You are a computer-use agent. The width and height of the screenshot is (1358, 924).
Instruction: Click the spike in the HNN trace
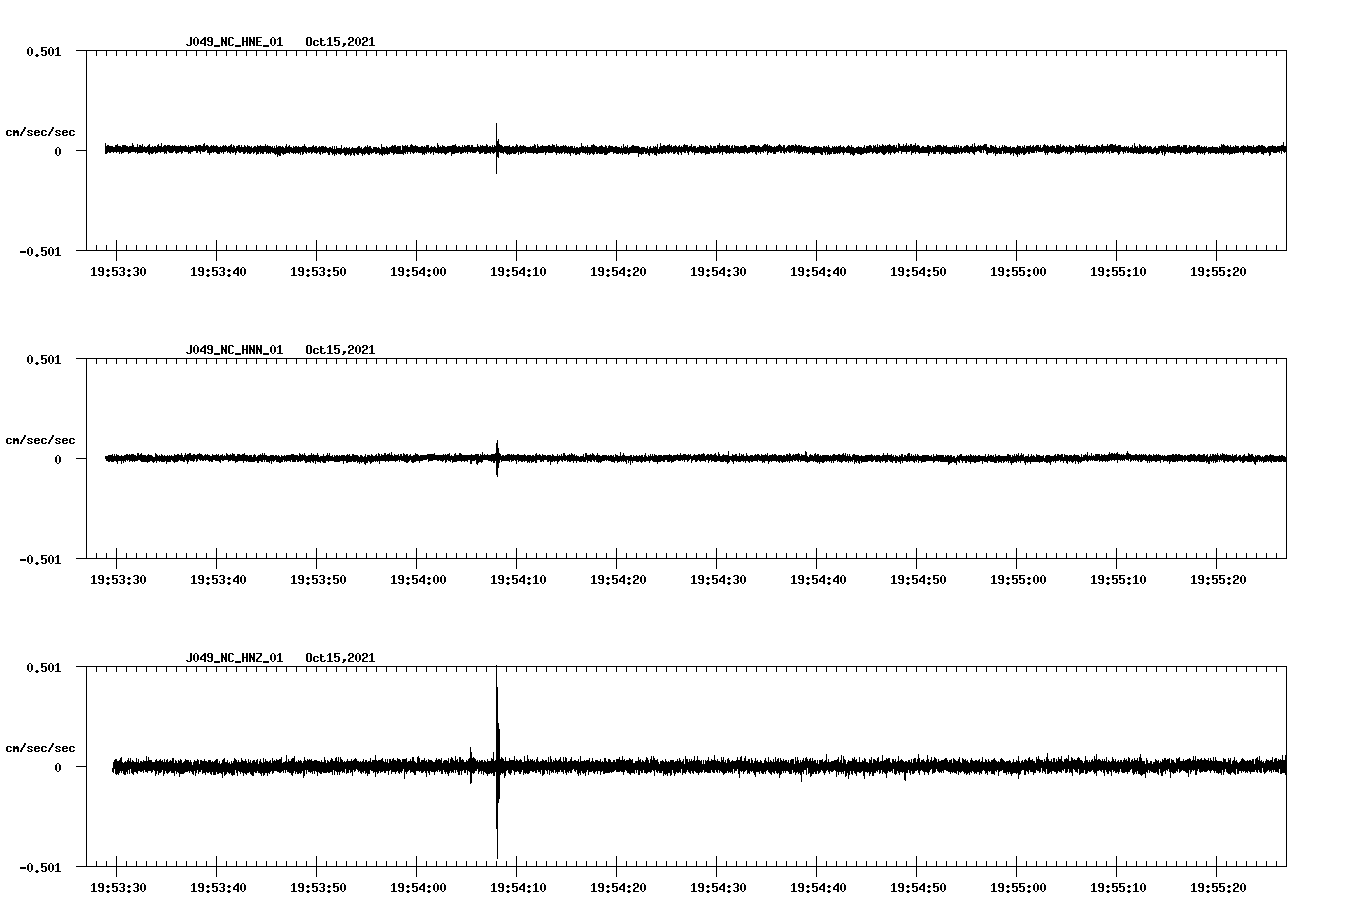[x=497, y=458]
